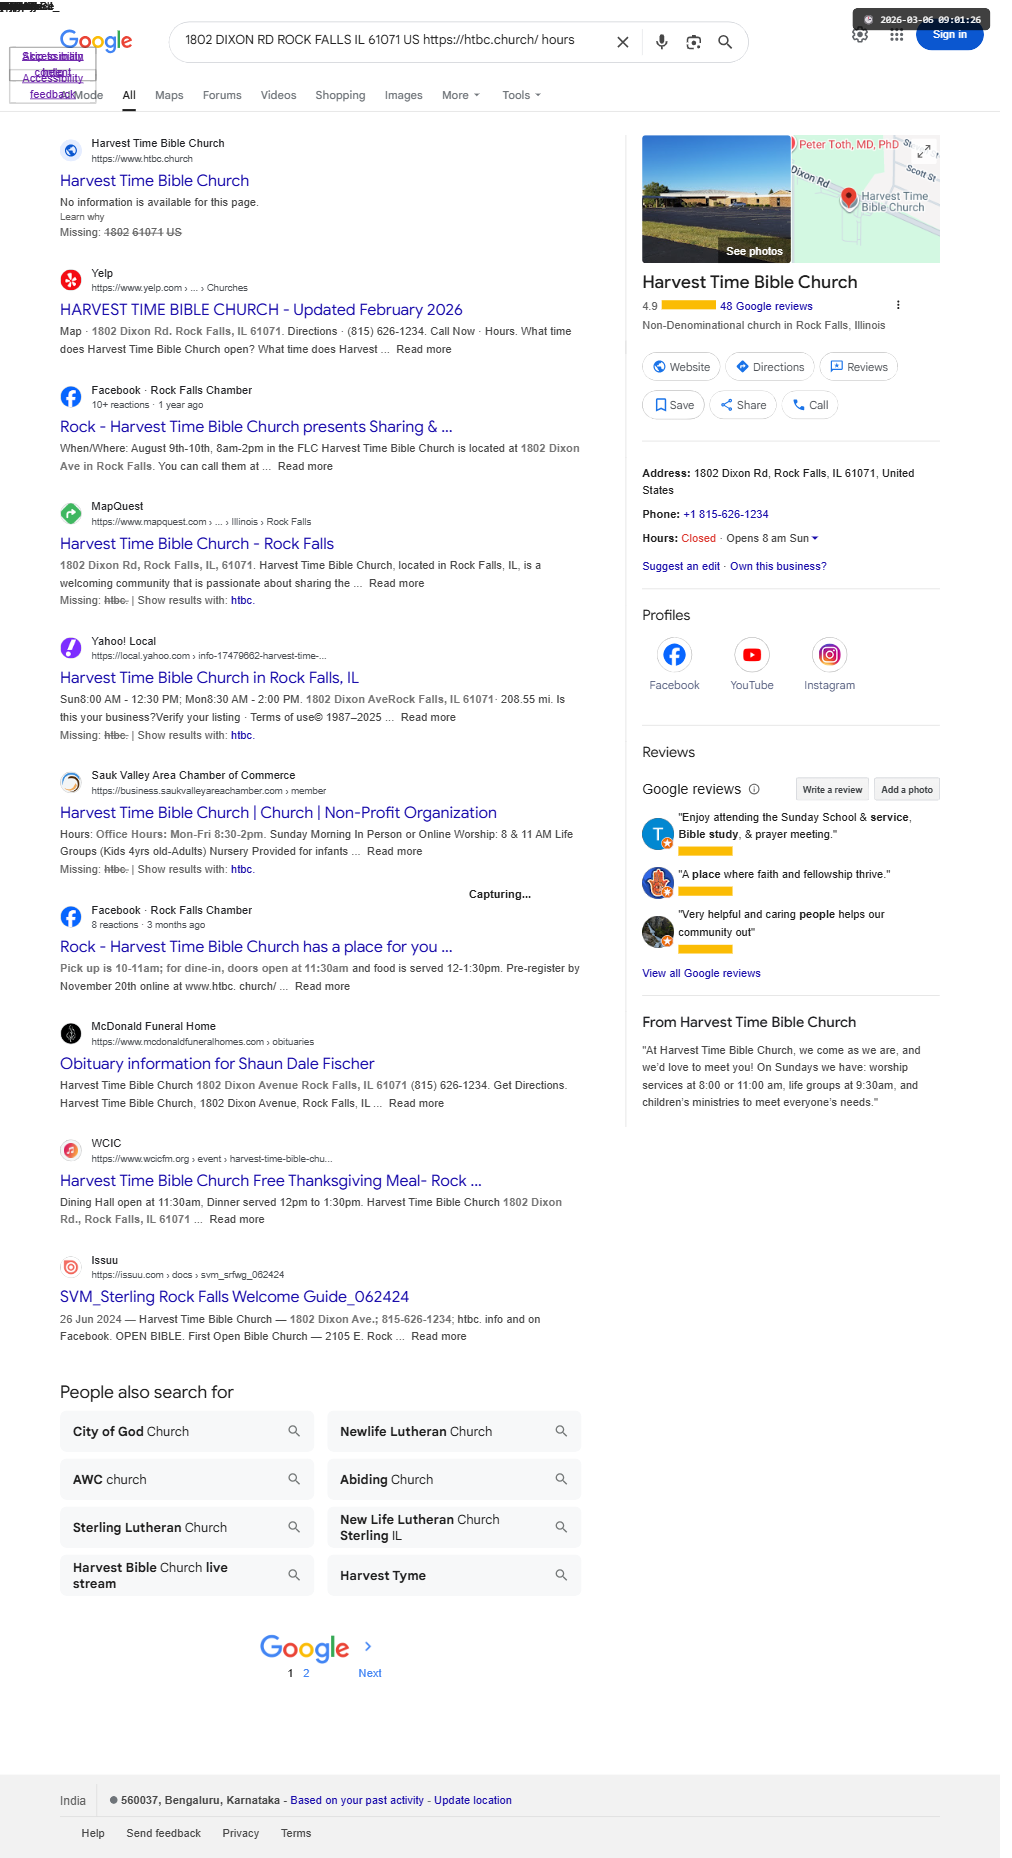
Task: Expand the opening hours dropdown arrow
Action: point(815,538)
